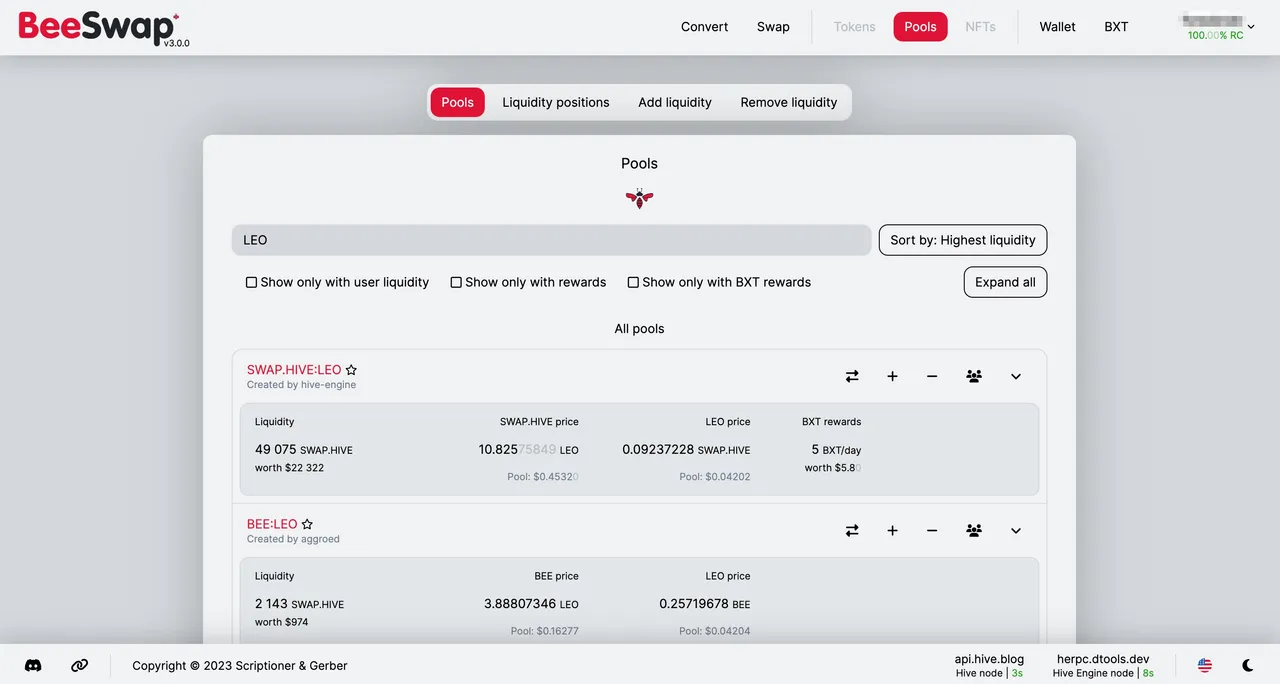
Task: Select the Pools item in top navigation
Action: pyautogui.click(x=920, y=27)
